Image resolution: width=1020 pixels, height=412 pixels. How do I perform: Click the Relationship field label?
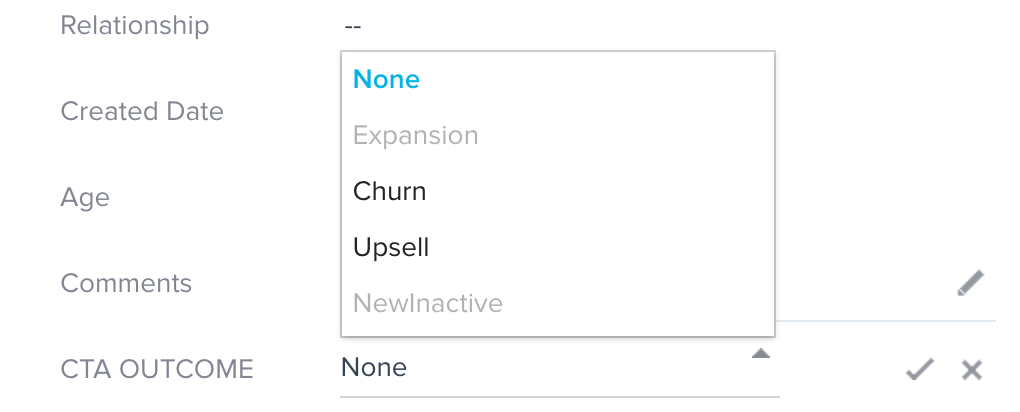click(x=135, y=25)
